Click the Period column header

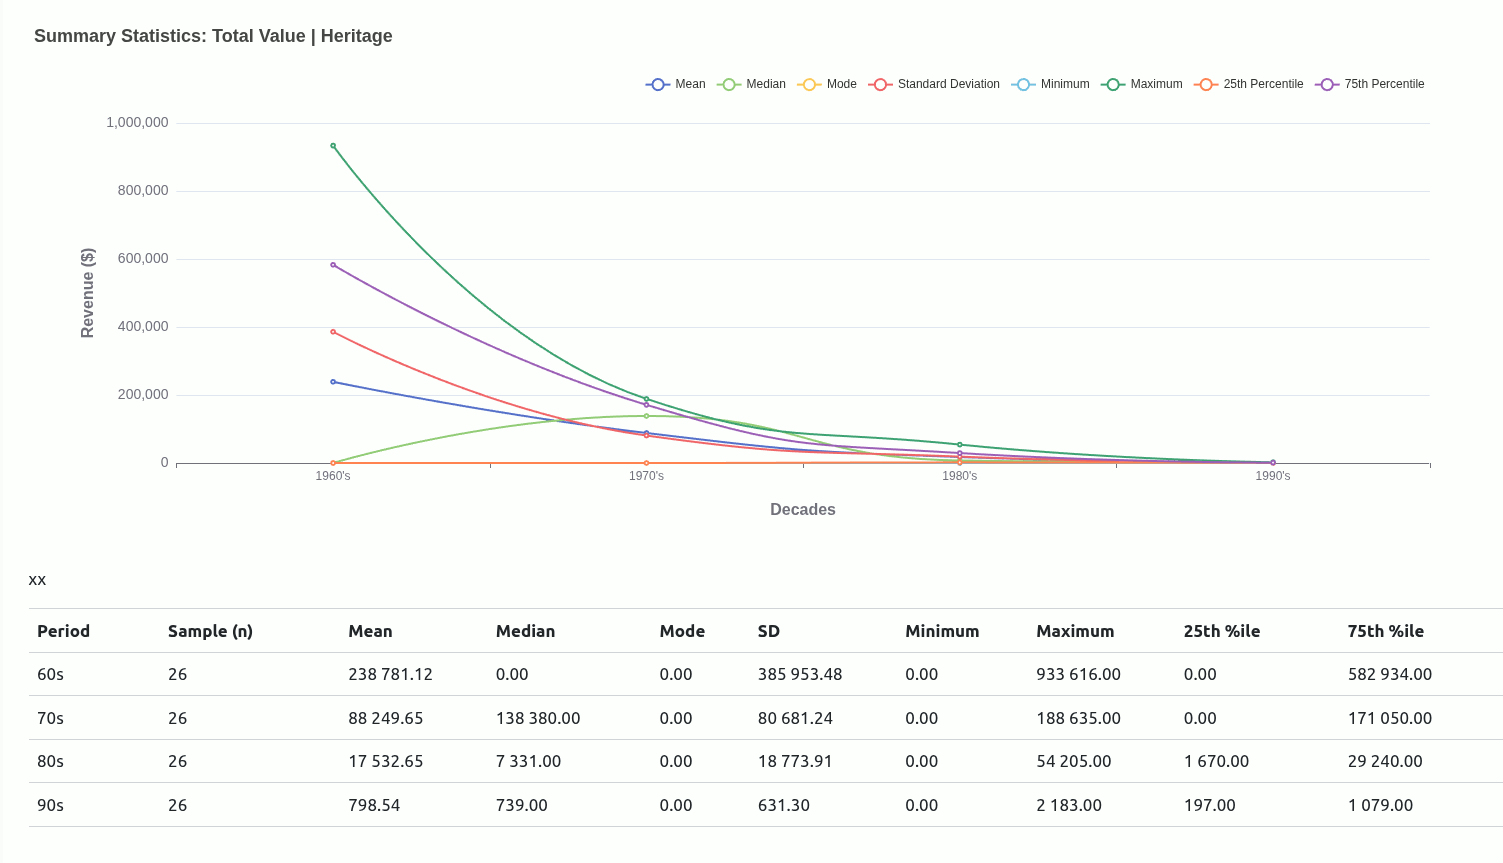[x=63, y=631]
